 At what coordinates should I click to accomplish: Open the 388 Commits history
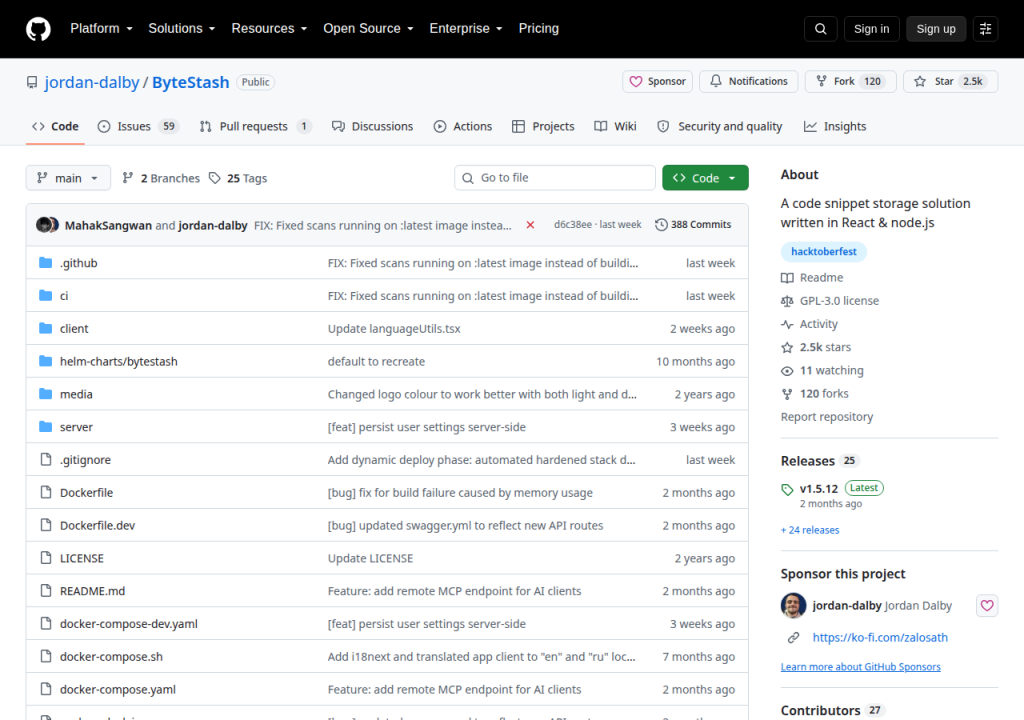tap(693, 225)
